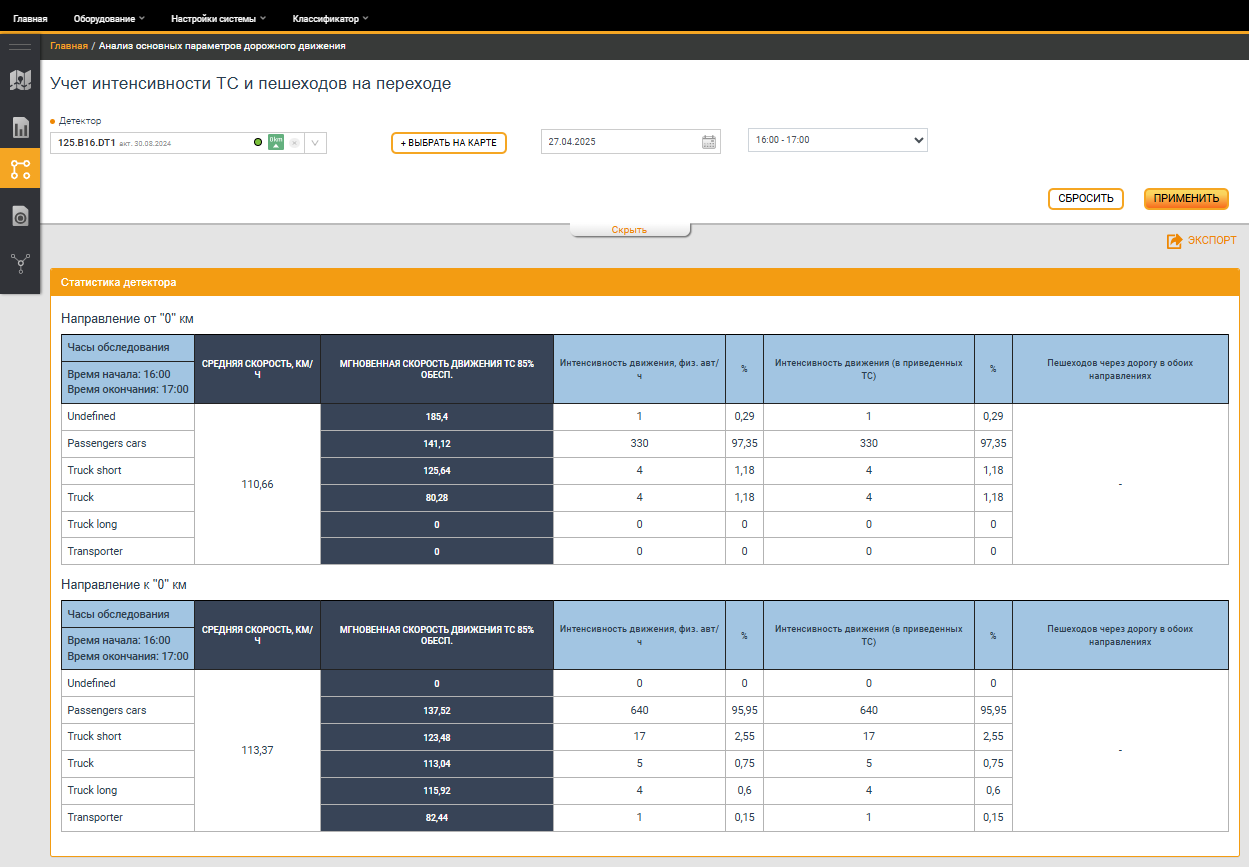Viewport: 1249px width, 867px height.
Task: Open the Главная top menu item
Action: [30, 18]
